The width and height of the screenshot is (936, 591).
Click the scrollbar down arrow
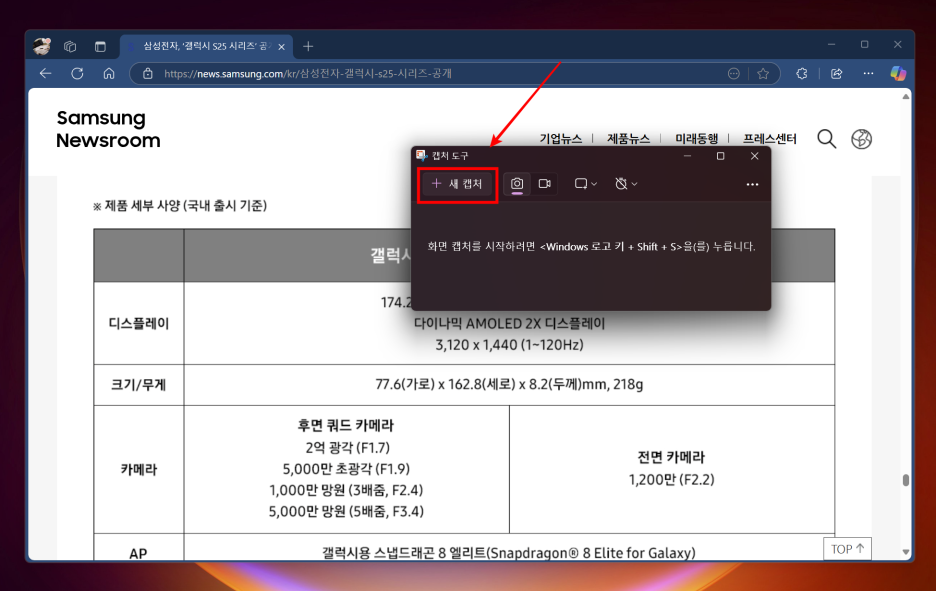pyautogui.click(x=906, y=552)
